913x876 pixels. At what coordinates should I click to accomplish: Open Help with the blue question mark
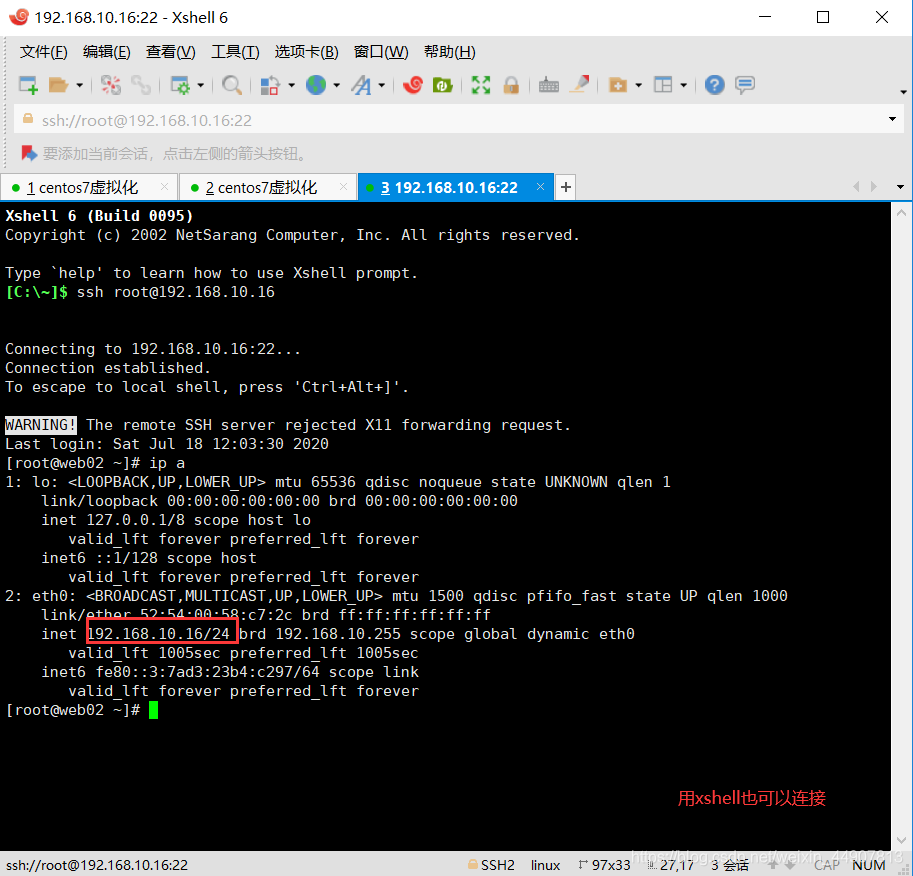click(714, 85)
